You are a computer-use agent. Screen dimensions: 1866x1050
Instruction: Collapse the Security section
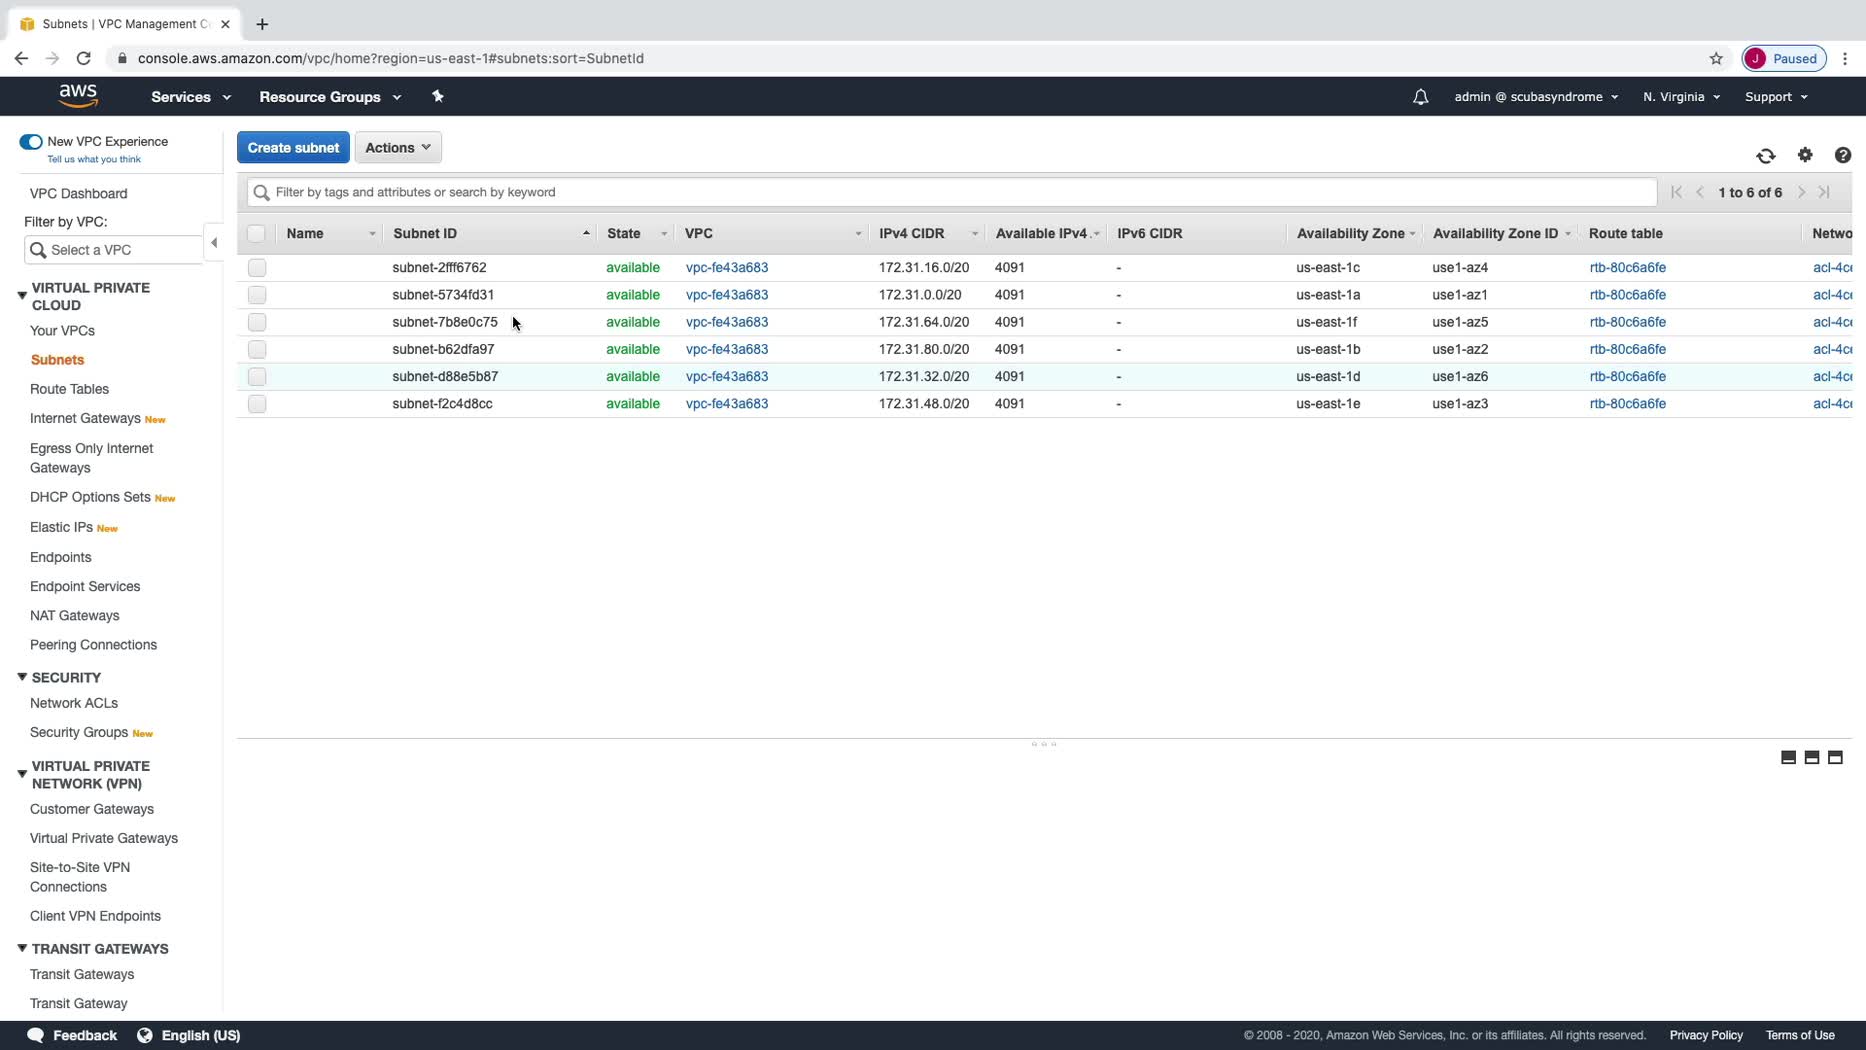tap(22, 677)
